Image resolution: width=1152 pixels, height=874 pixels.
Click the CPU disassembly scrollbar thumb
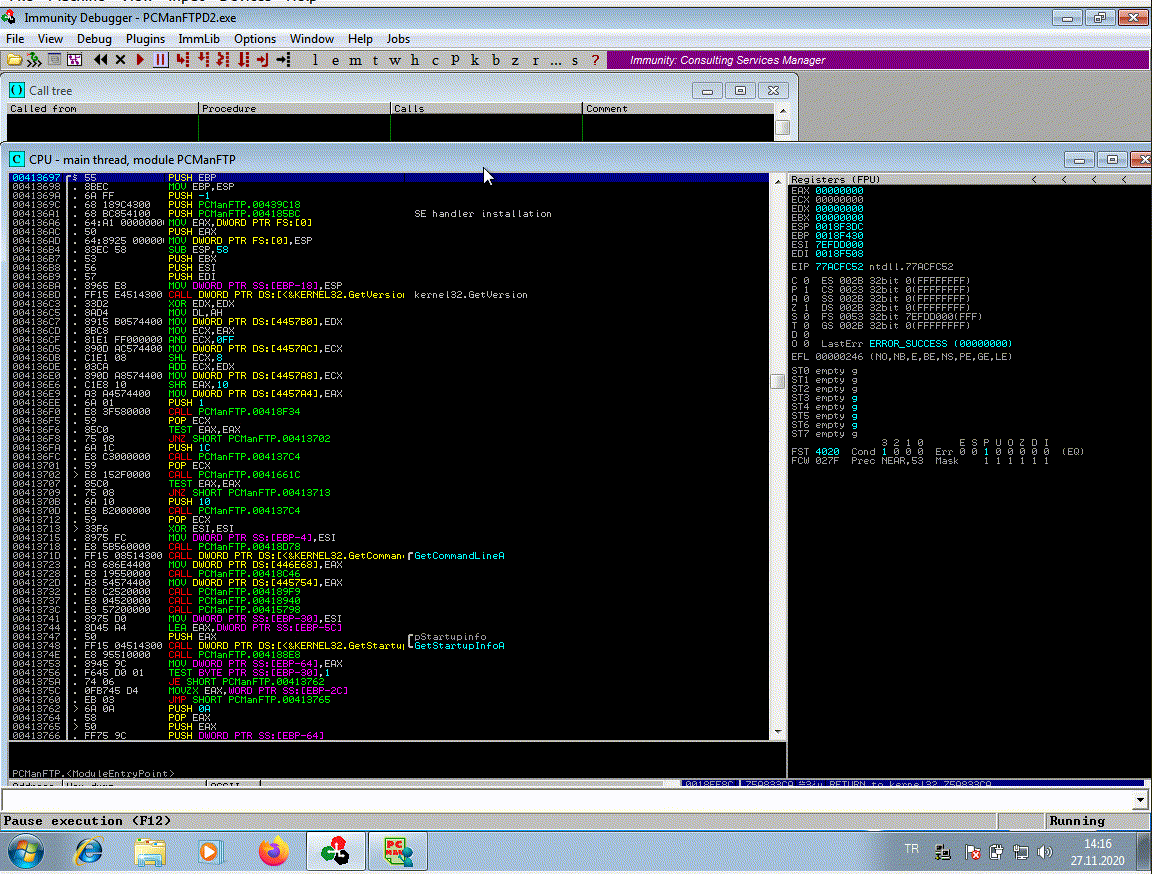(777, 381)
